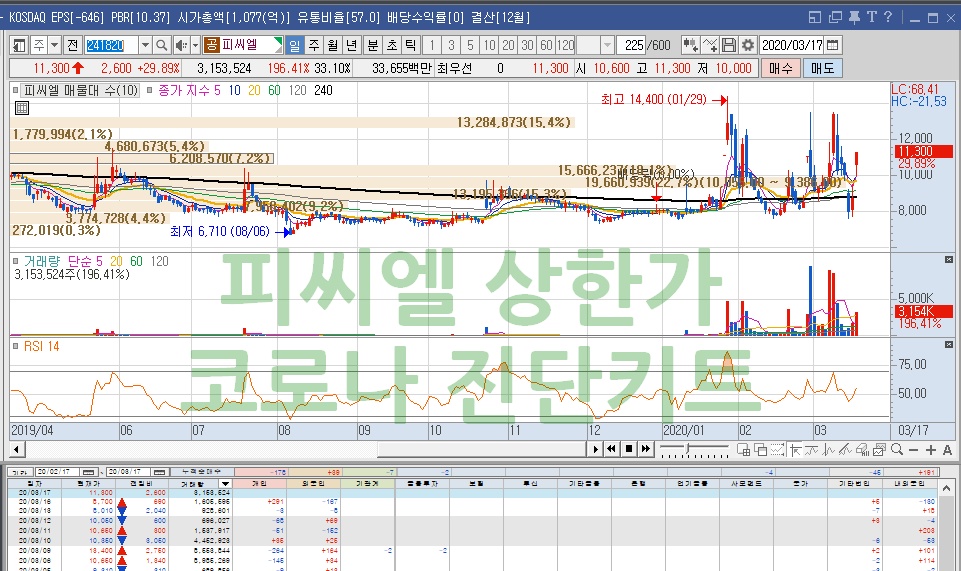Click the help question mark icon
This screenshot has width=961, height=571.
click(888, 17)
